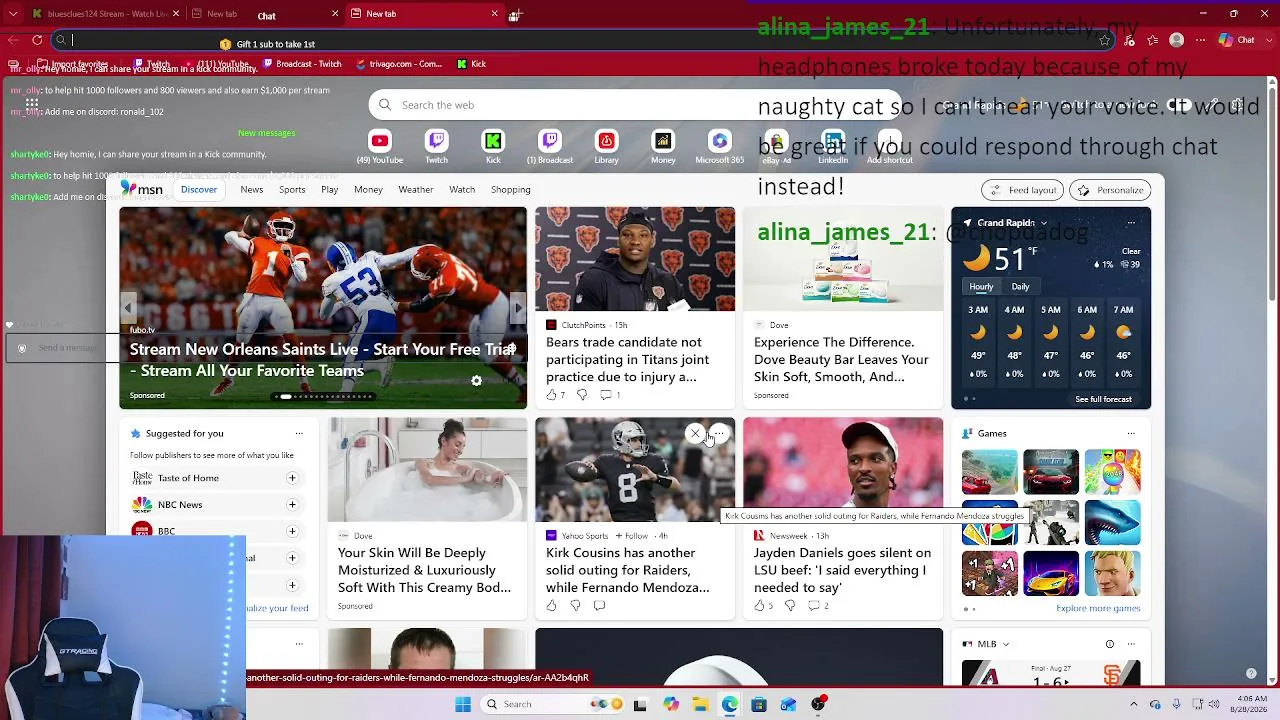This screenshot has width=1280, height=720.
Task: Switch weather view to Hourly
Action: click(x=981, y=287)
